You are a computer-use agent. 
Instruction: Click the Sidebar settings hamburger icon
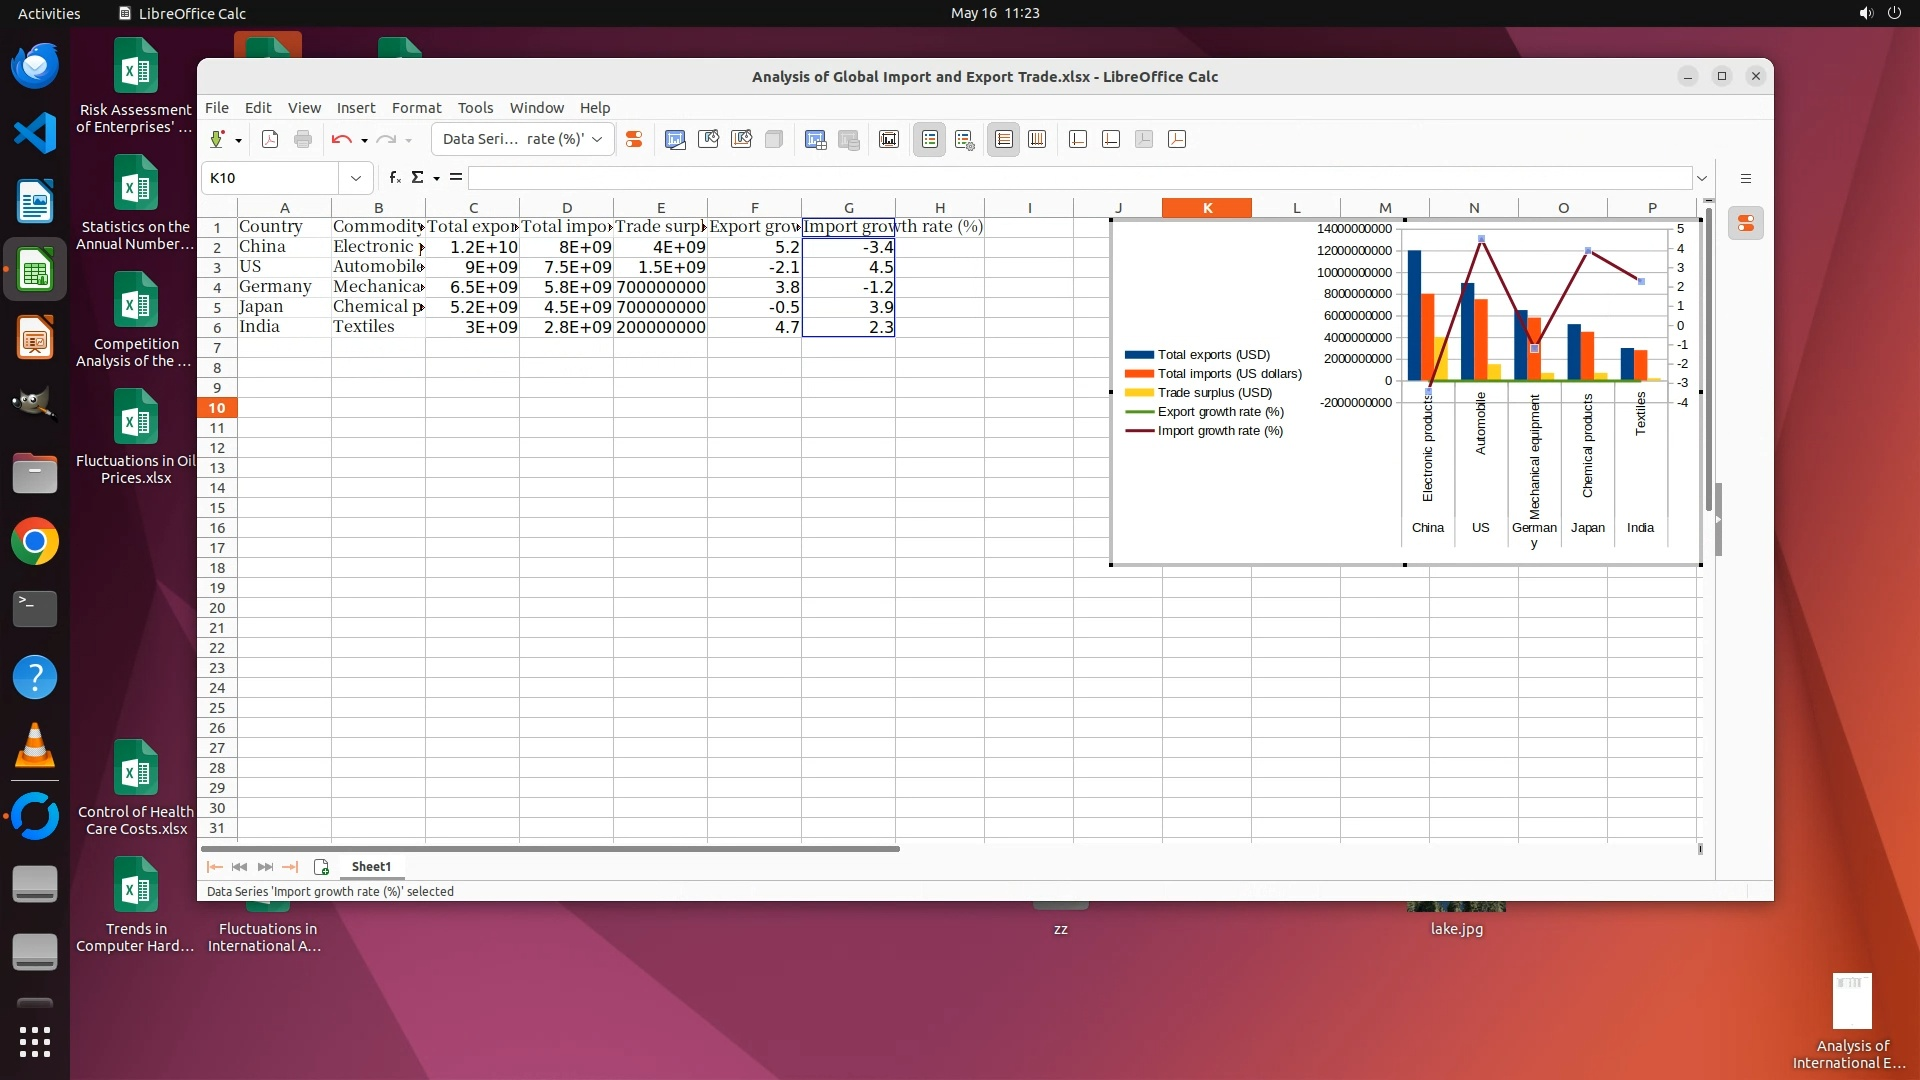[x=1746, y=179]
